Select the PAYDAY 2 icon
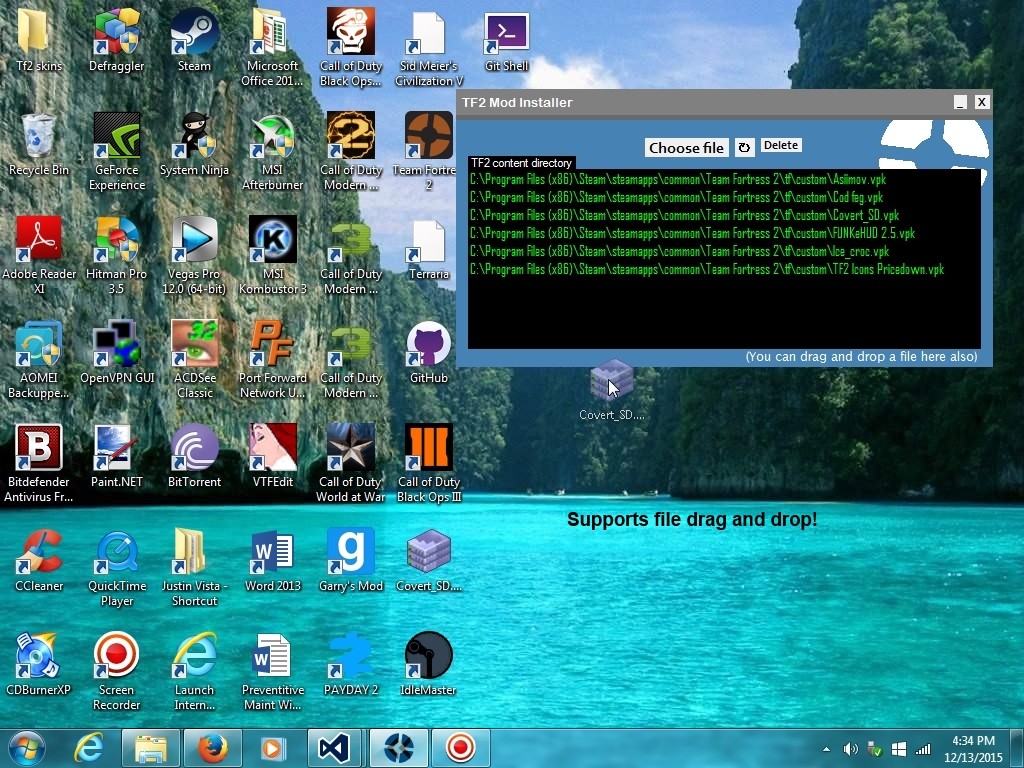1024x768 pixels. (351, 664)
